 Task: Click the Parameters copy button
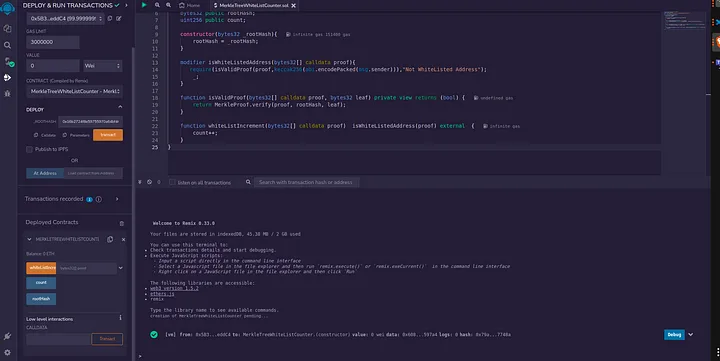point(76,135)
